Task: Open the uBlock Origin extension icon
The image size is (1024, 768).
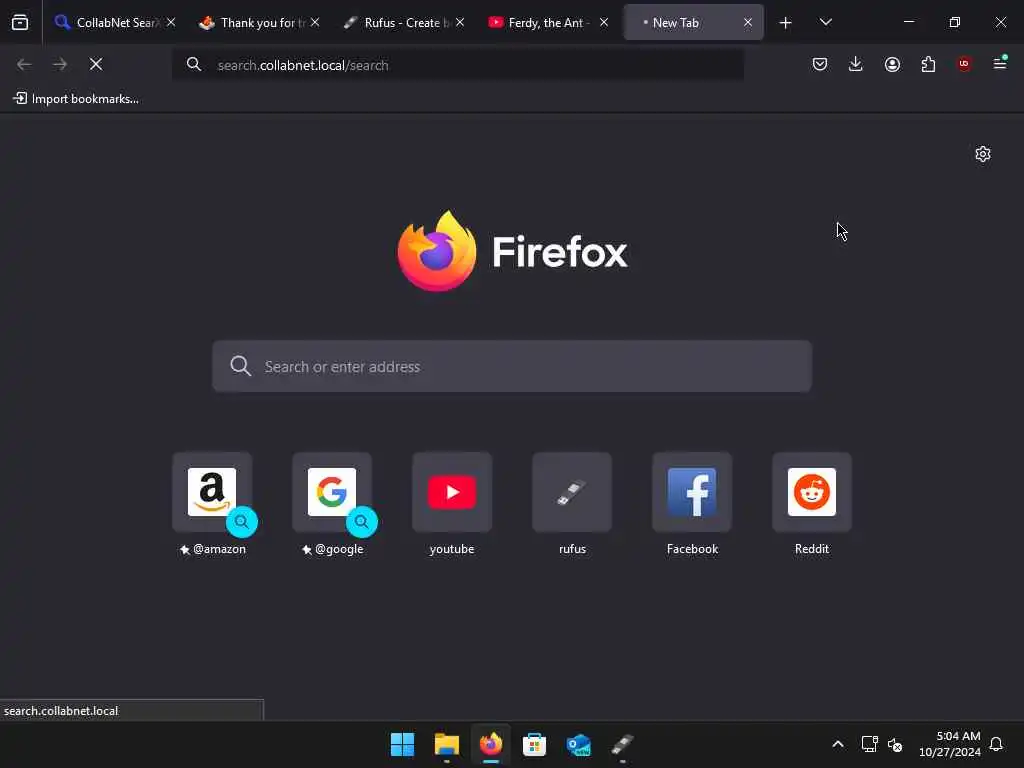Action: point(964,64)
